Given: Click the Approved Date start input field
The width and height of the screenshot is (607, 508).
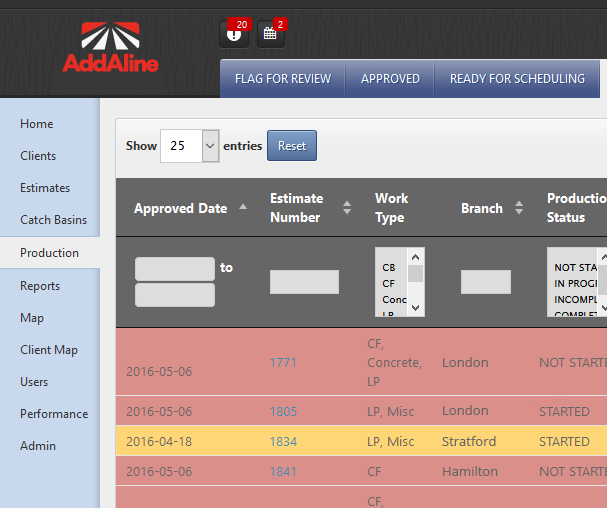Looking at the screenshot, I should [174, 268].
